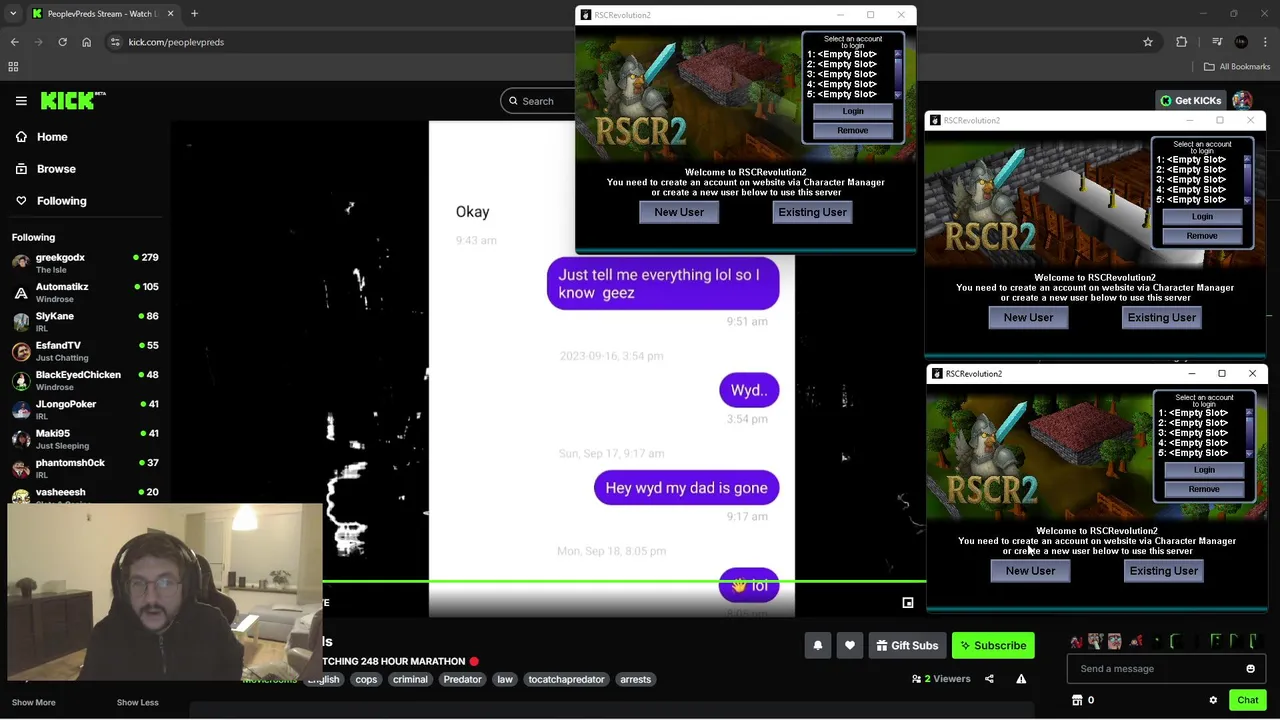The height and width of the screenshot is (720, 1280).
Task: Click Existing User in bottom RSCRevolution2 window
Action: pos(1163,570)
